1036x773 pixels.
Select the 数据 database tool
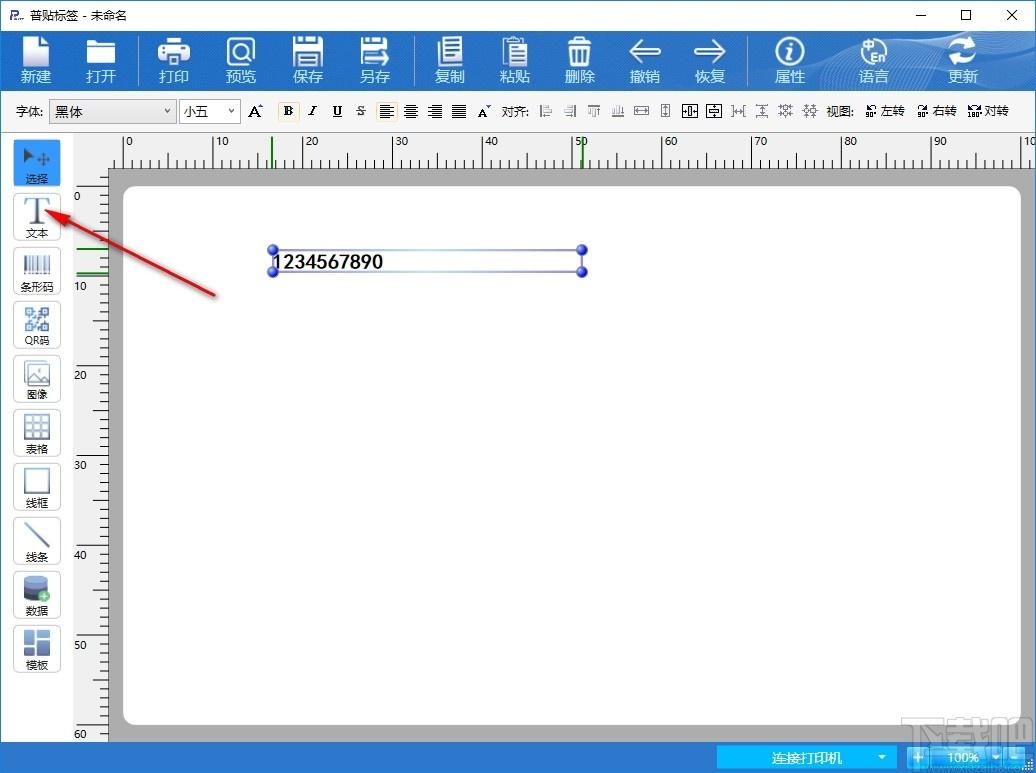(x=37, y=595)
